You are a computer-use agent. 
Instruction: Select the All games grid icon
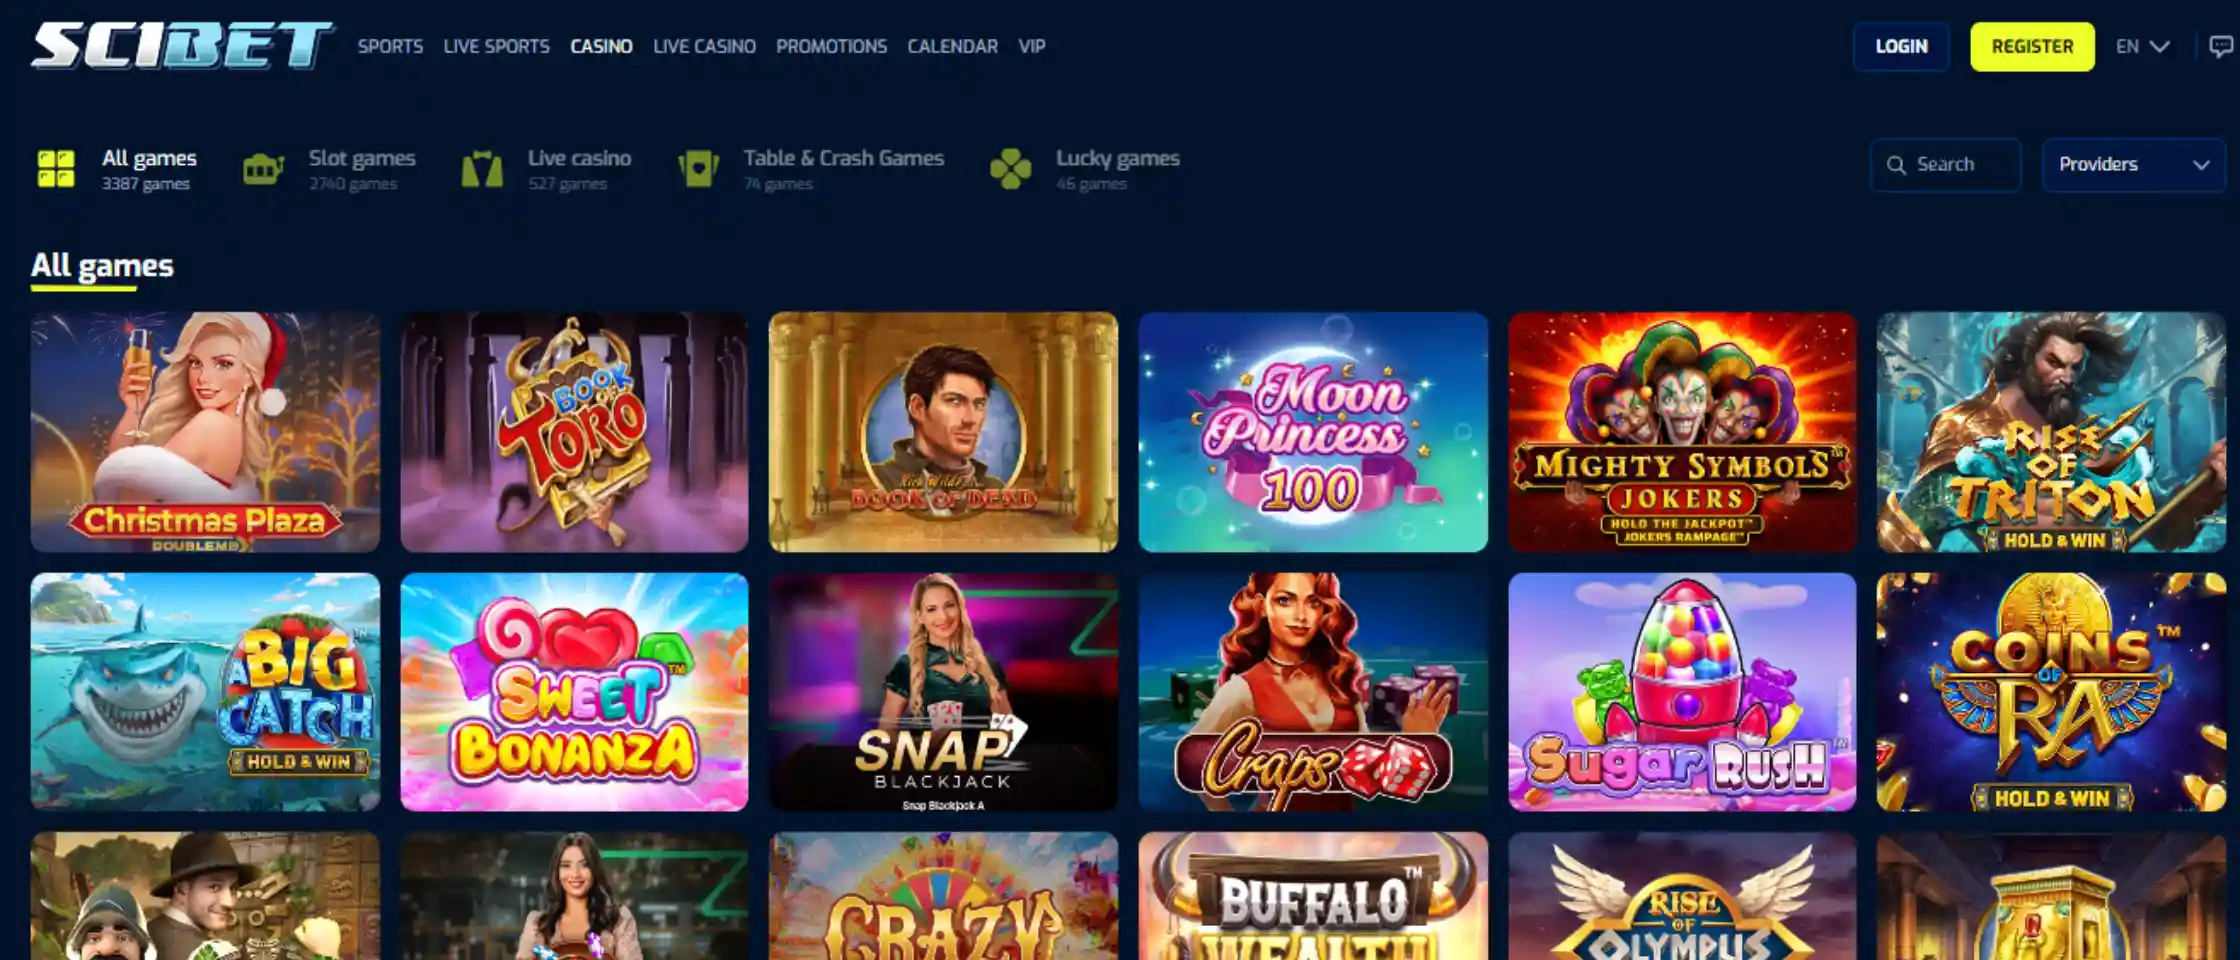tap(56, 168)
